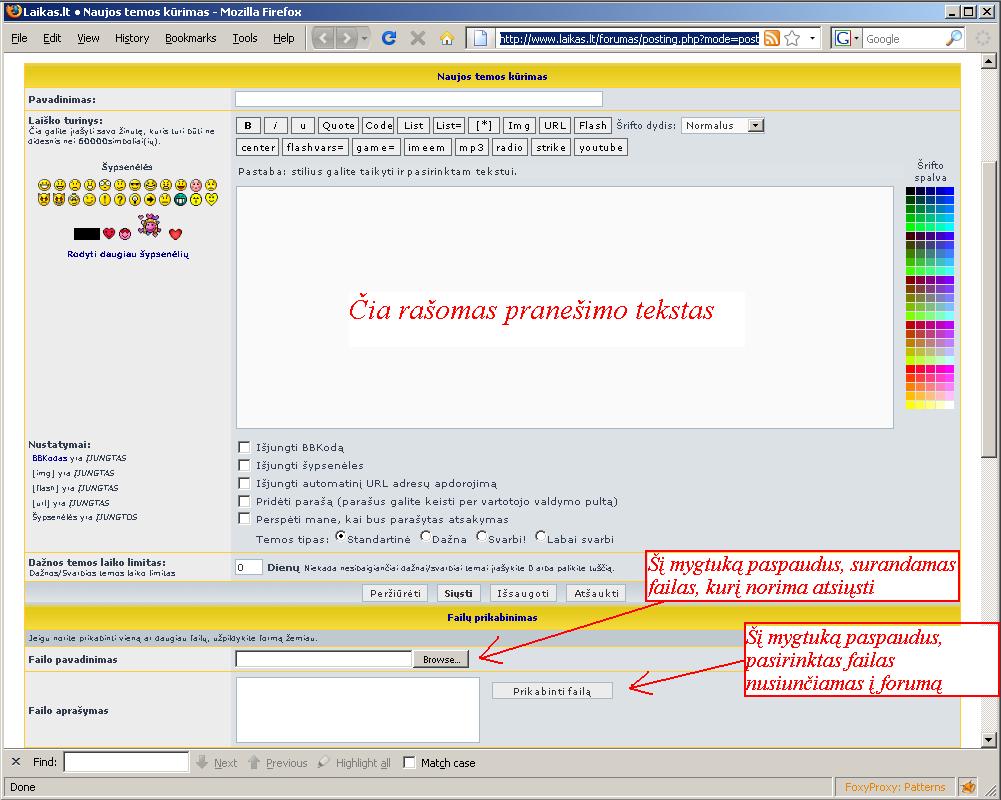Expand the address bar history dropdown arrow
Image resolution: width=1001 pixels, height=800 pixels.
pos(812,38)
